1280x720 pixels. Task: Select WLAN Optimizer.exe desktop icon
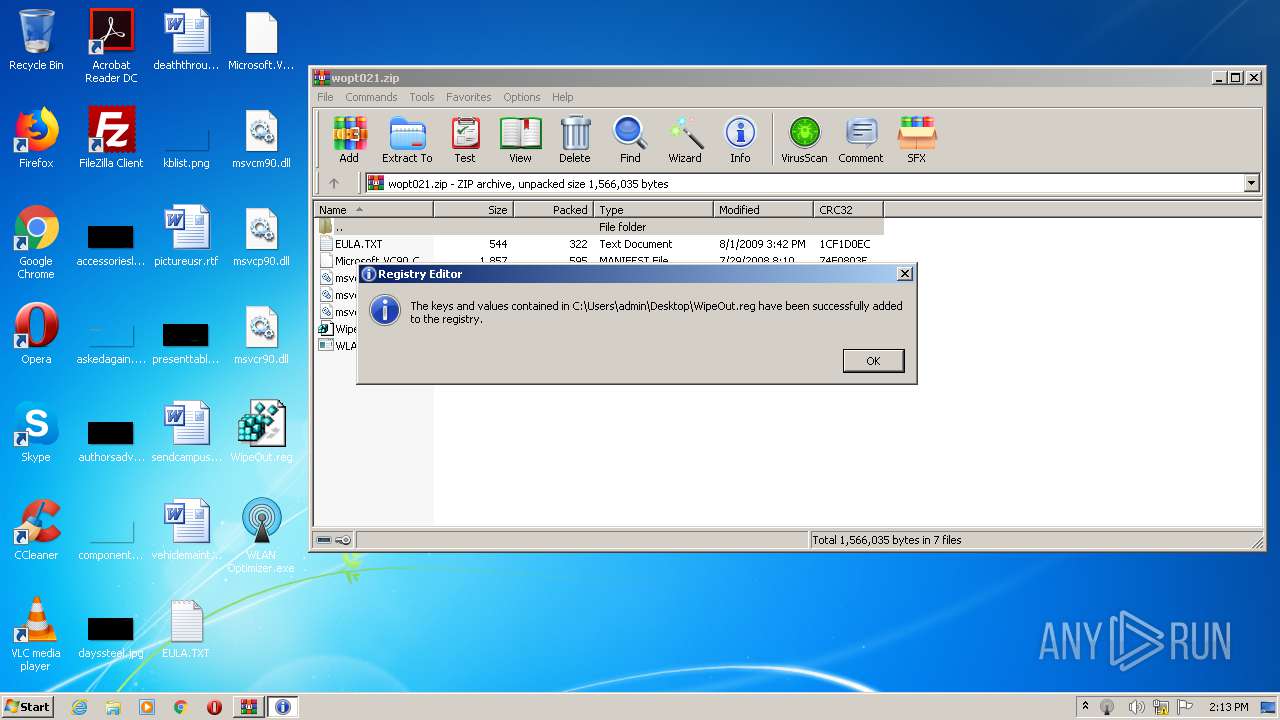point(261,537)
